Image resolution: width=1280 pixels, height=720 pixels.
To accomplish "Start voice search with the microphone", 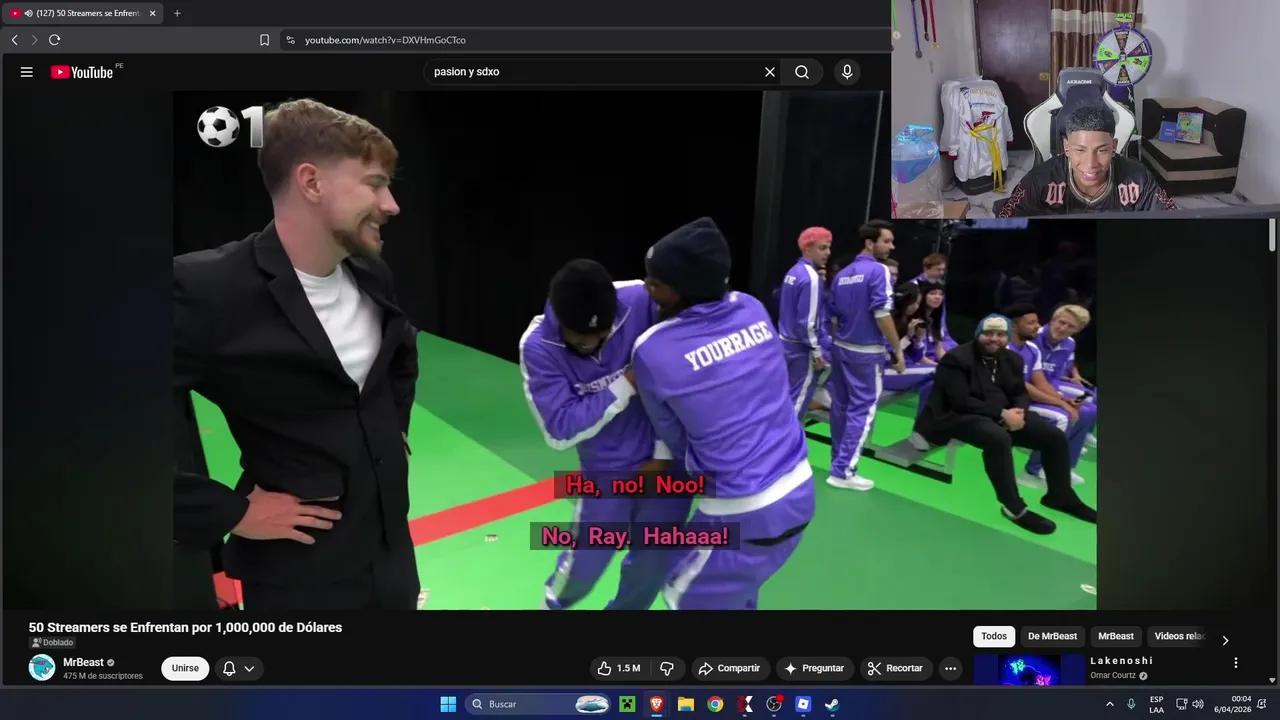I will (847, 72).
